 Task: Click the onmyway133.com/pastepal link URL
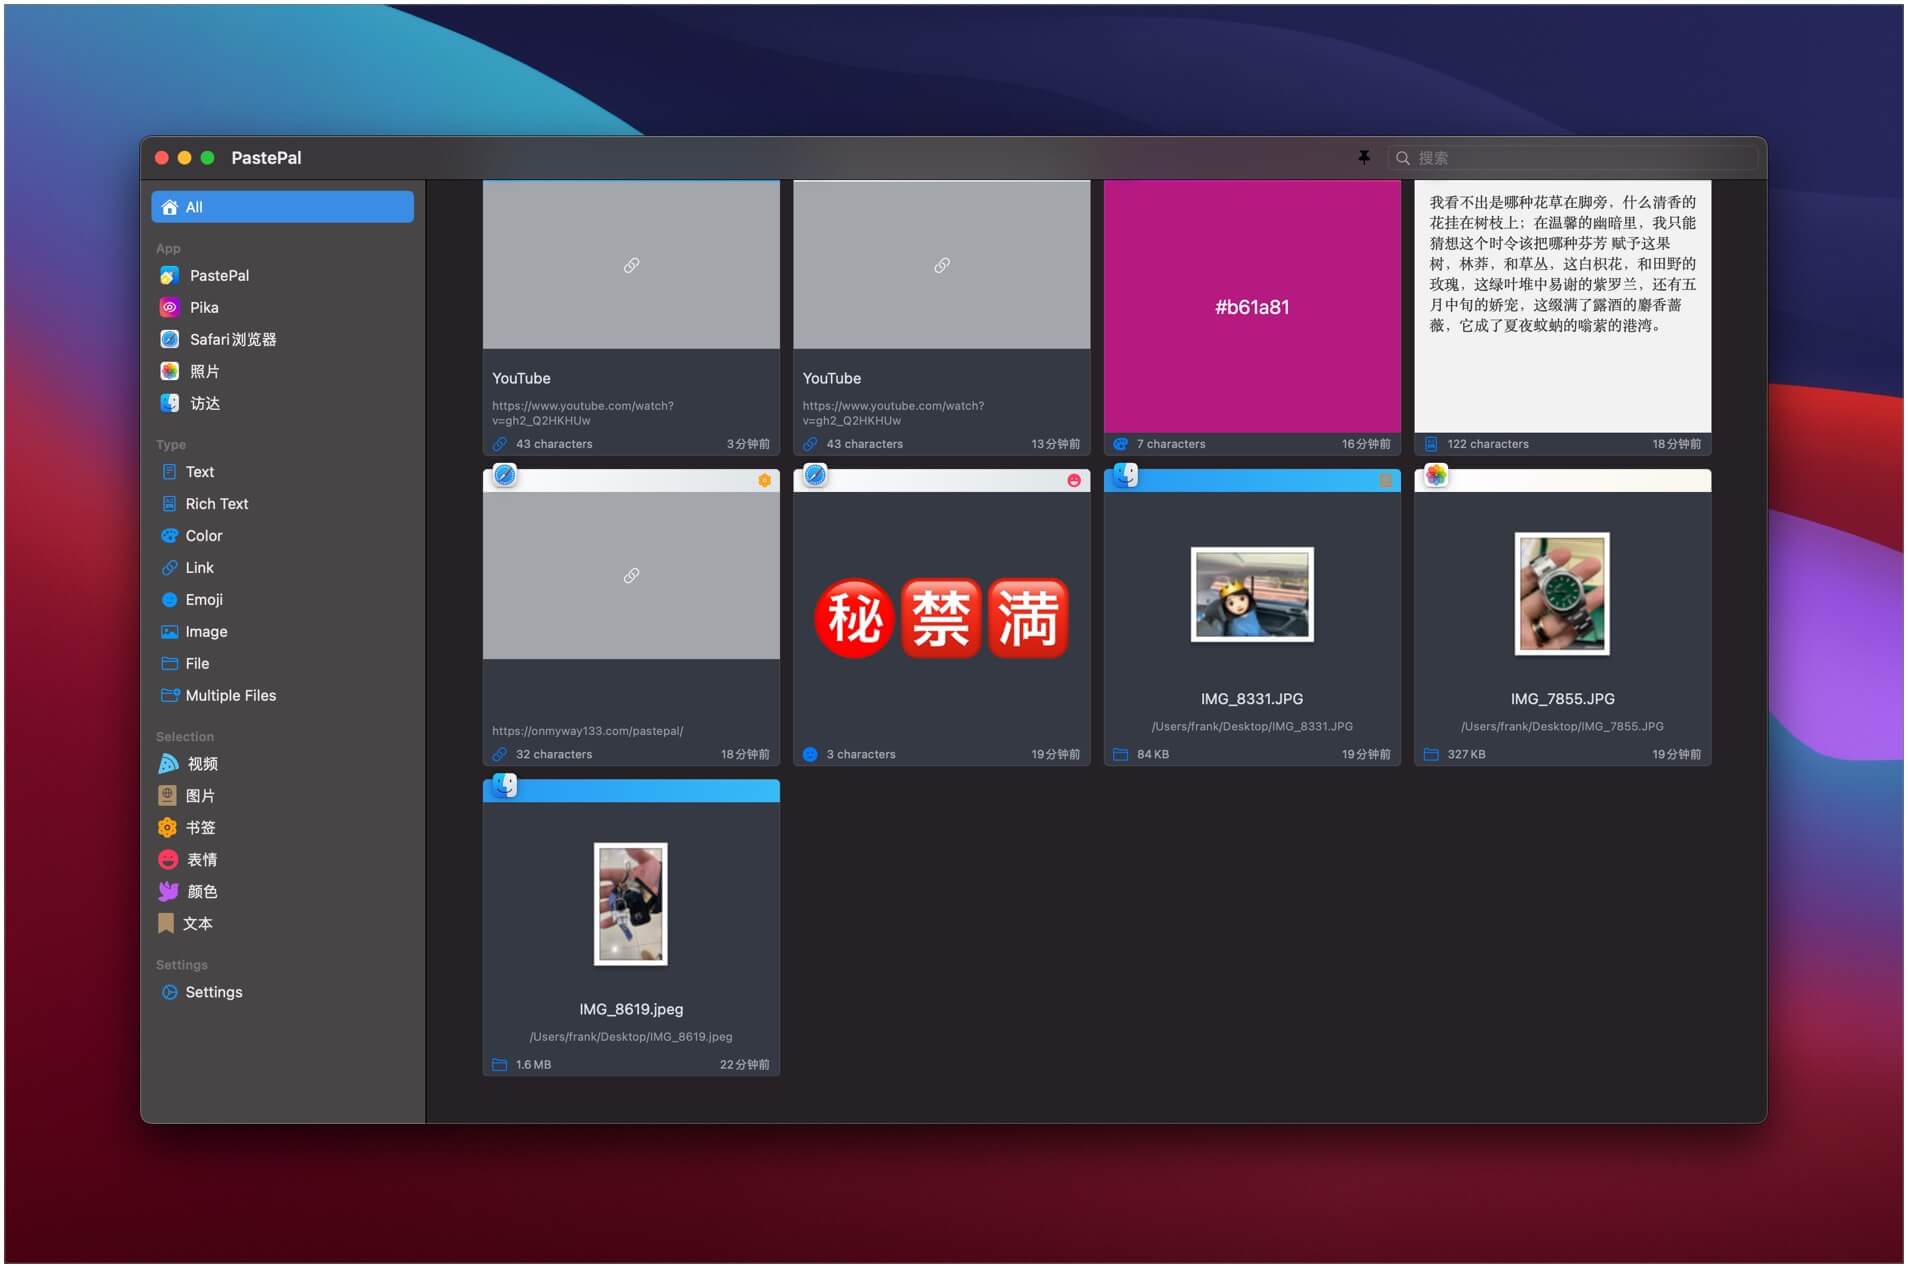tap(587, 731)
